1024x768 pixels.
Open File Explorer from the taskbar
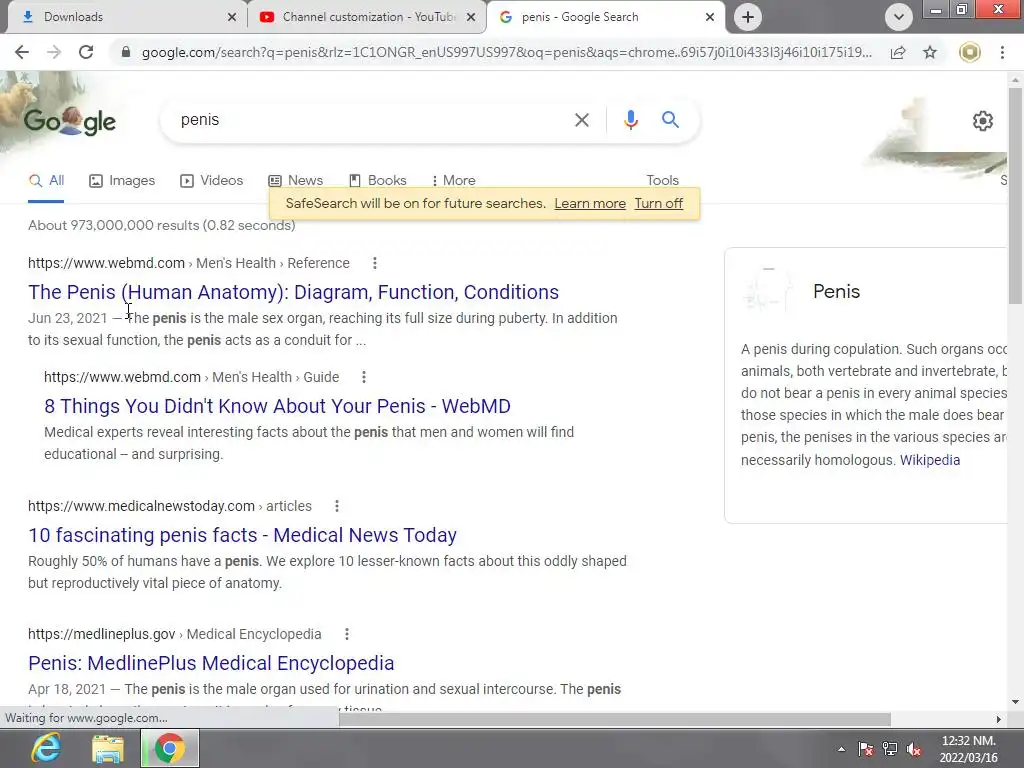coord(108,748)
